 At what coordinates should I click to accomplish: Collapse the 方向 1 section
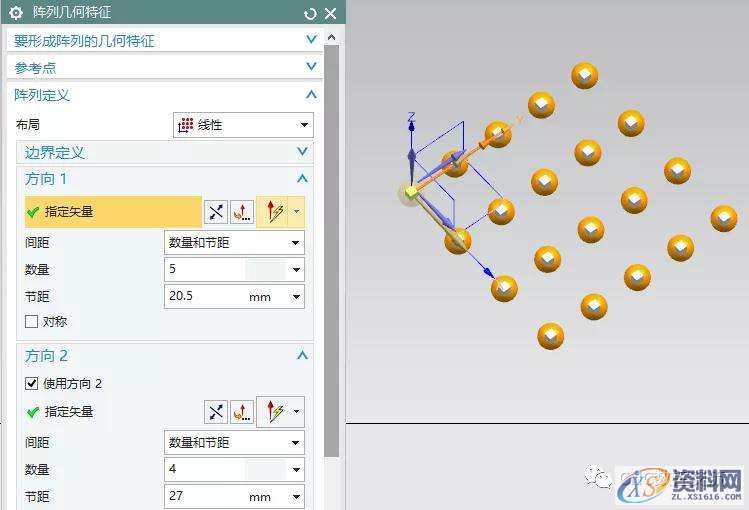(302, 179)
